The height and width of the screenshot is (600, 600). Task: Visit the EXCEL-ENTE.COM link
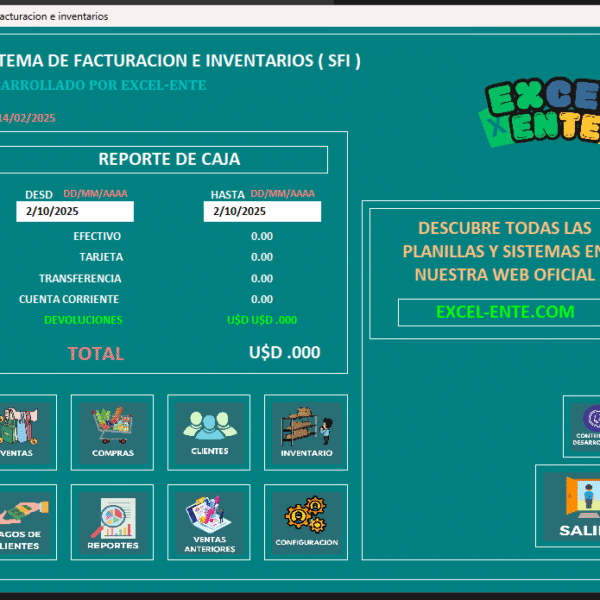(505, 312)
